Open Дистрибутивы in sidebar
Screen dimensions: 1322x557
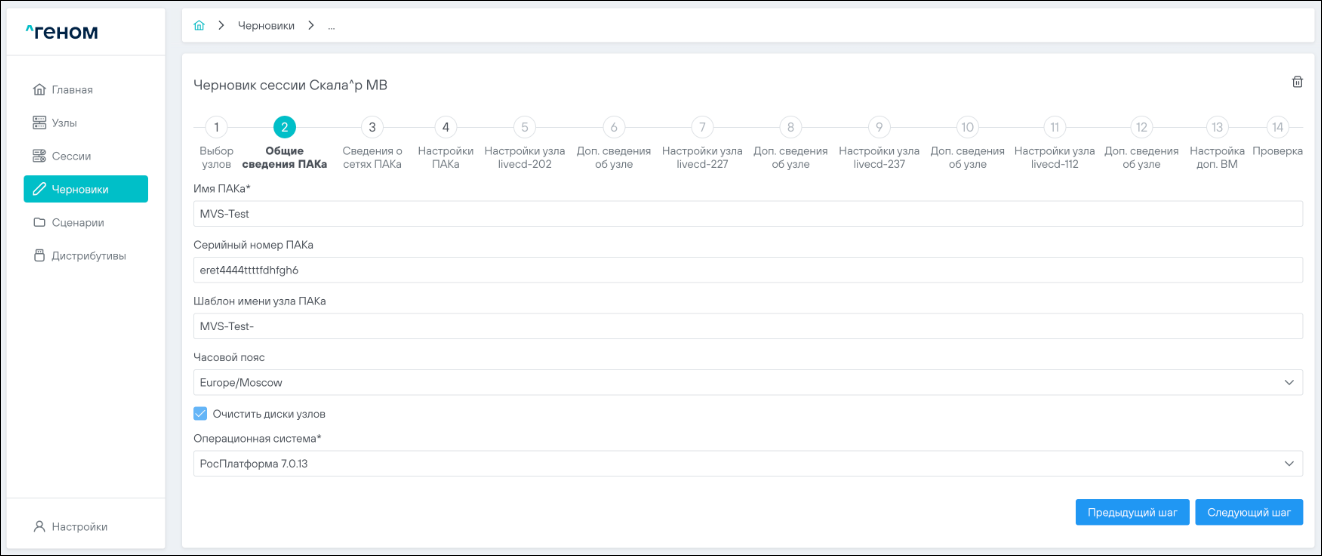point(88,255)
